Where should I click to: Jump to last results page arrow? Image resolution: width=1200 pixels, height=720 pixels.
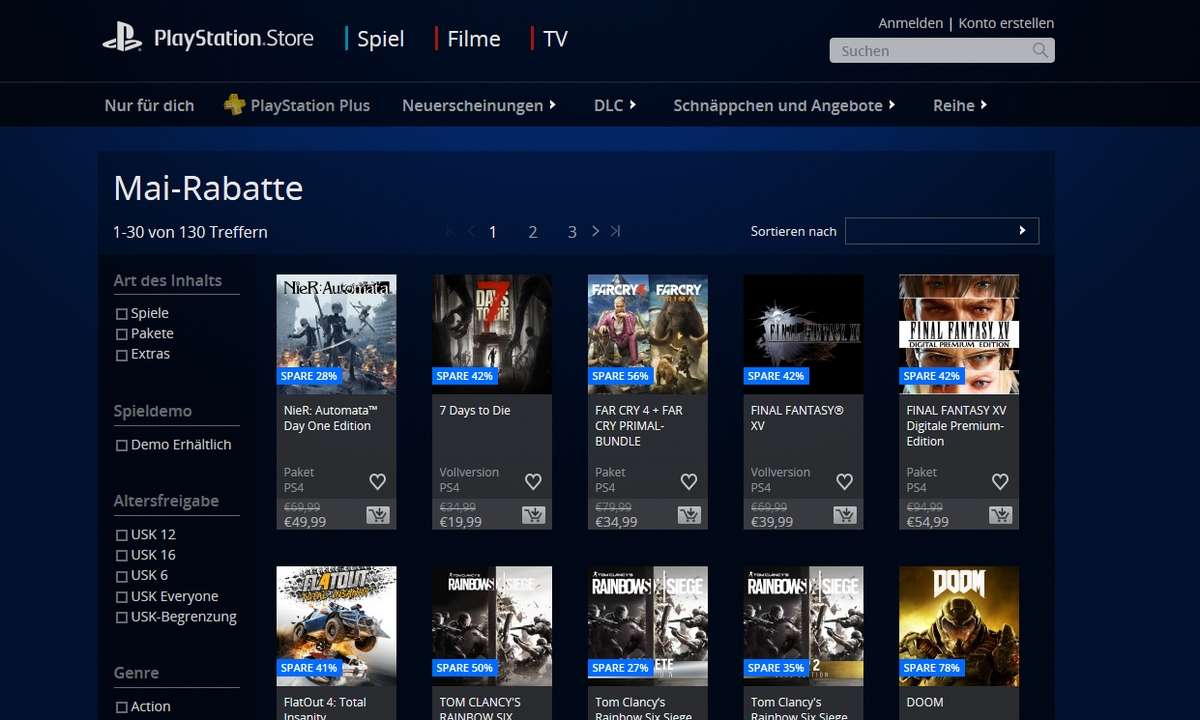pyautogui.click(x=615, y=231)
